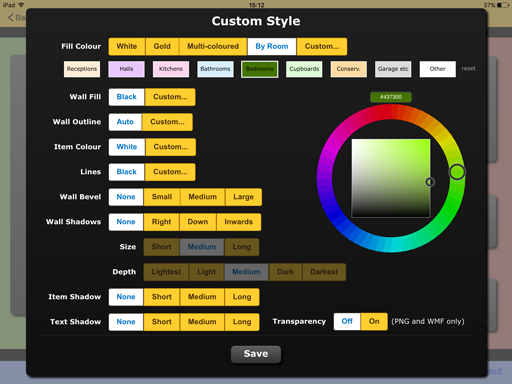
Task: Set Wall Shadows to Down
Action: [x=198, y=222]
